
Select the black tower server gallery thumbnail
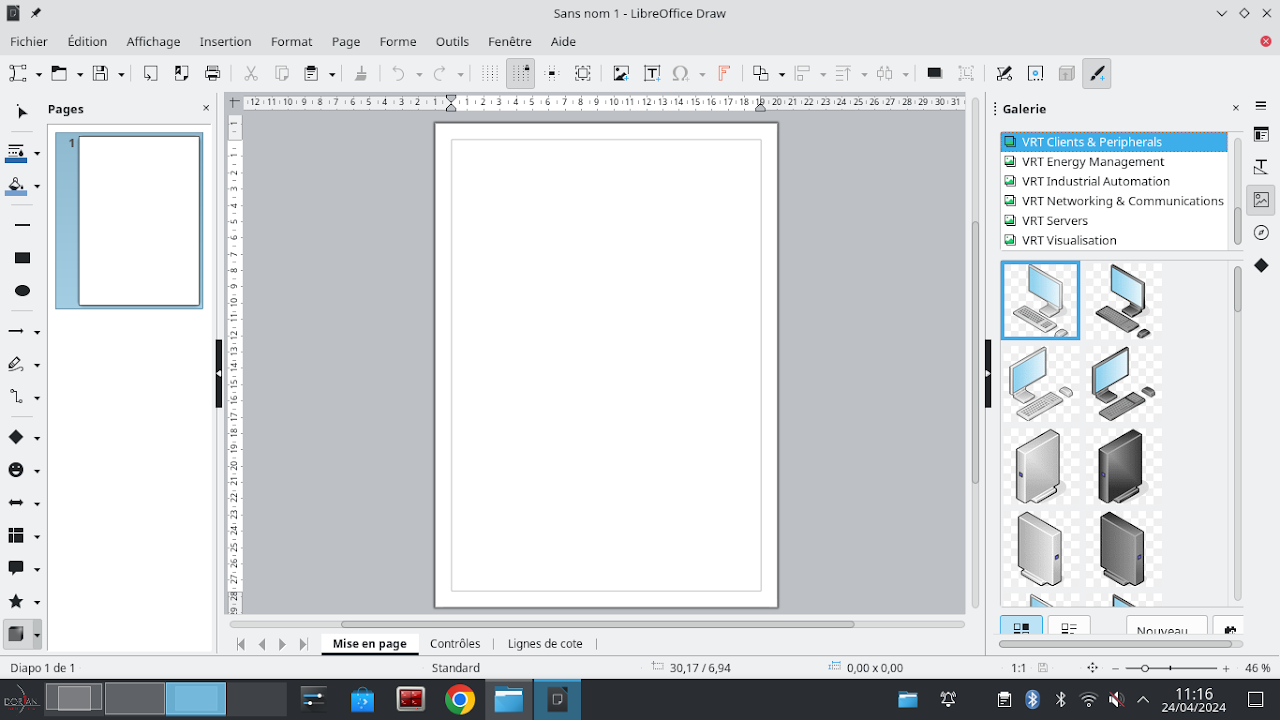1121,467
